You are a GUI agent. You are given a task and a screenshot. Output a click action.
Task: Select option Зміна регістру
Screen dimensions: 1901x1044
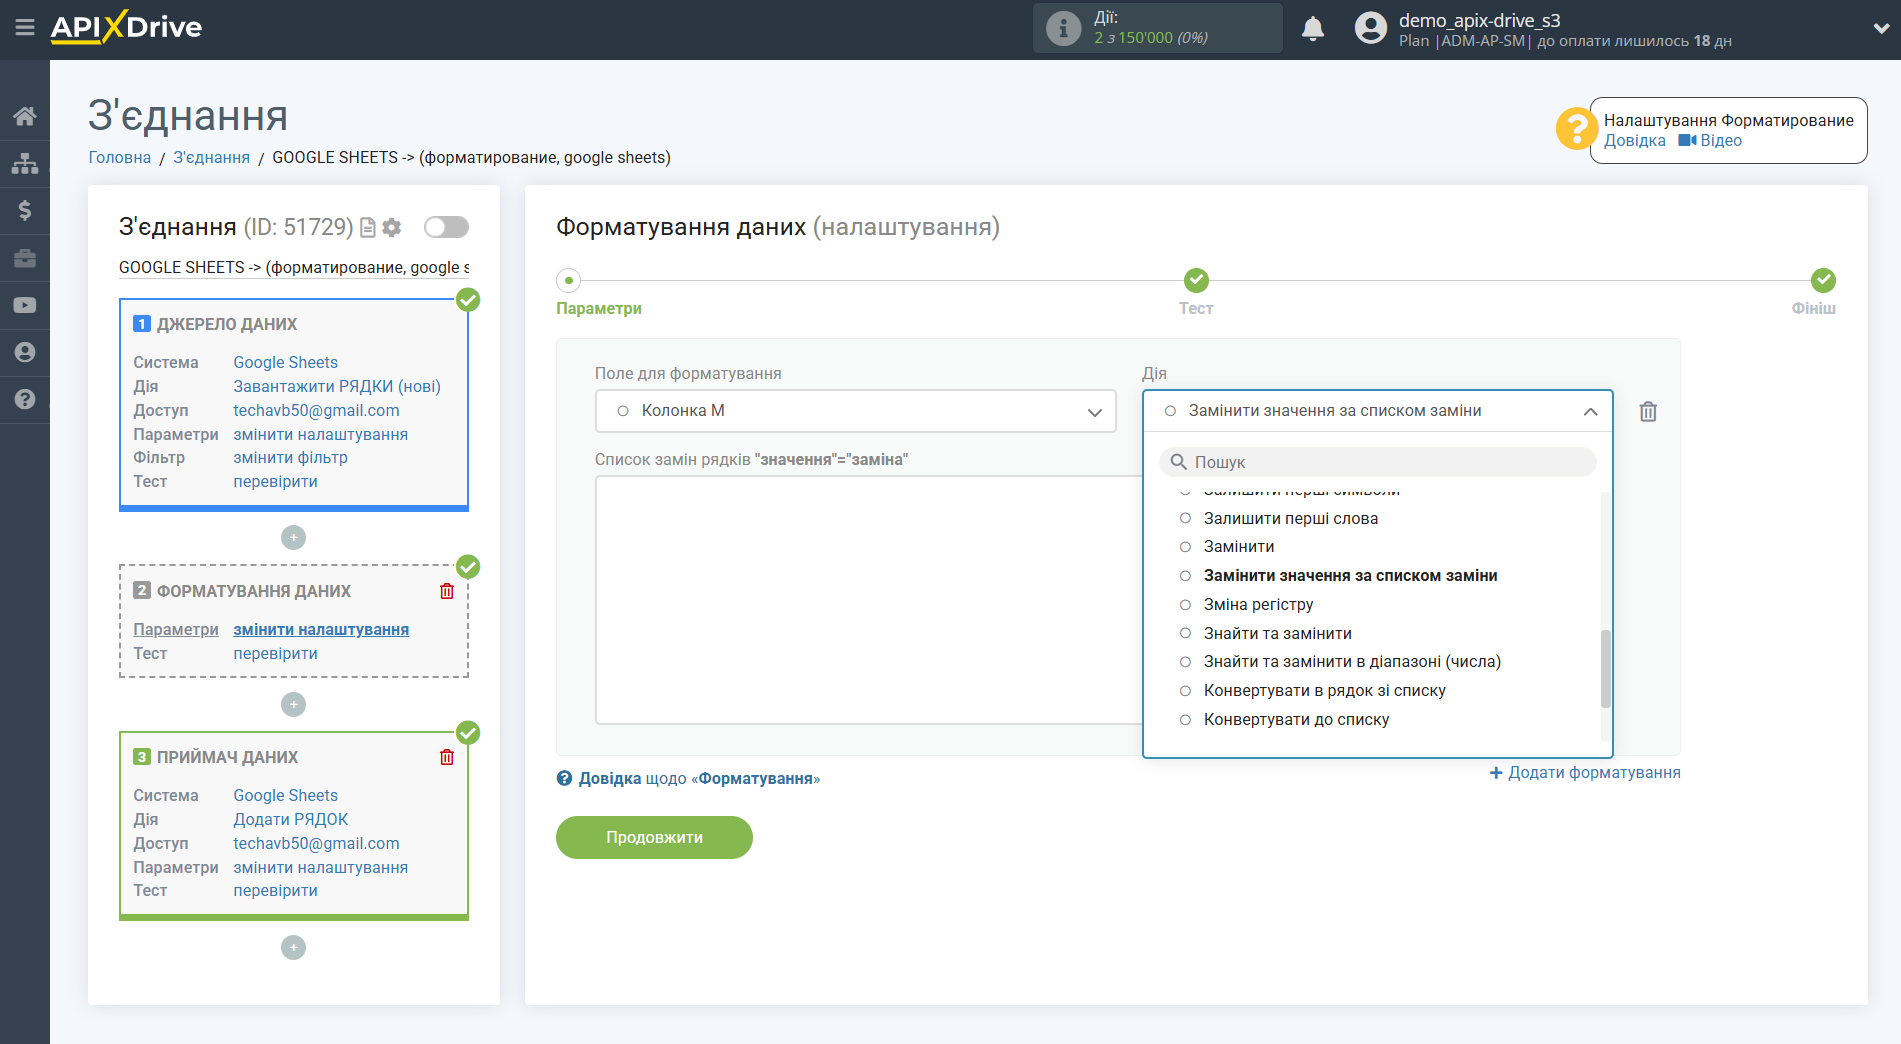[1258, 605]
